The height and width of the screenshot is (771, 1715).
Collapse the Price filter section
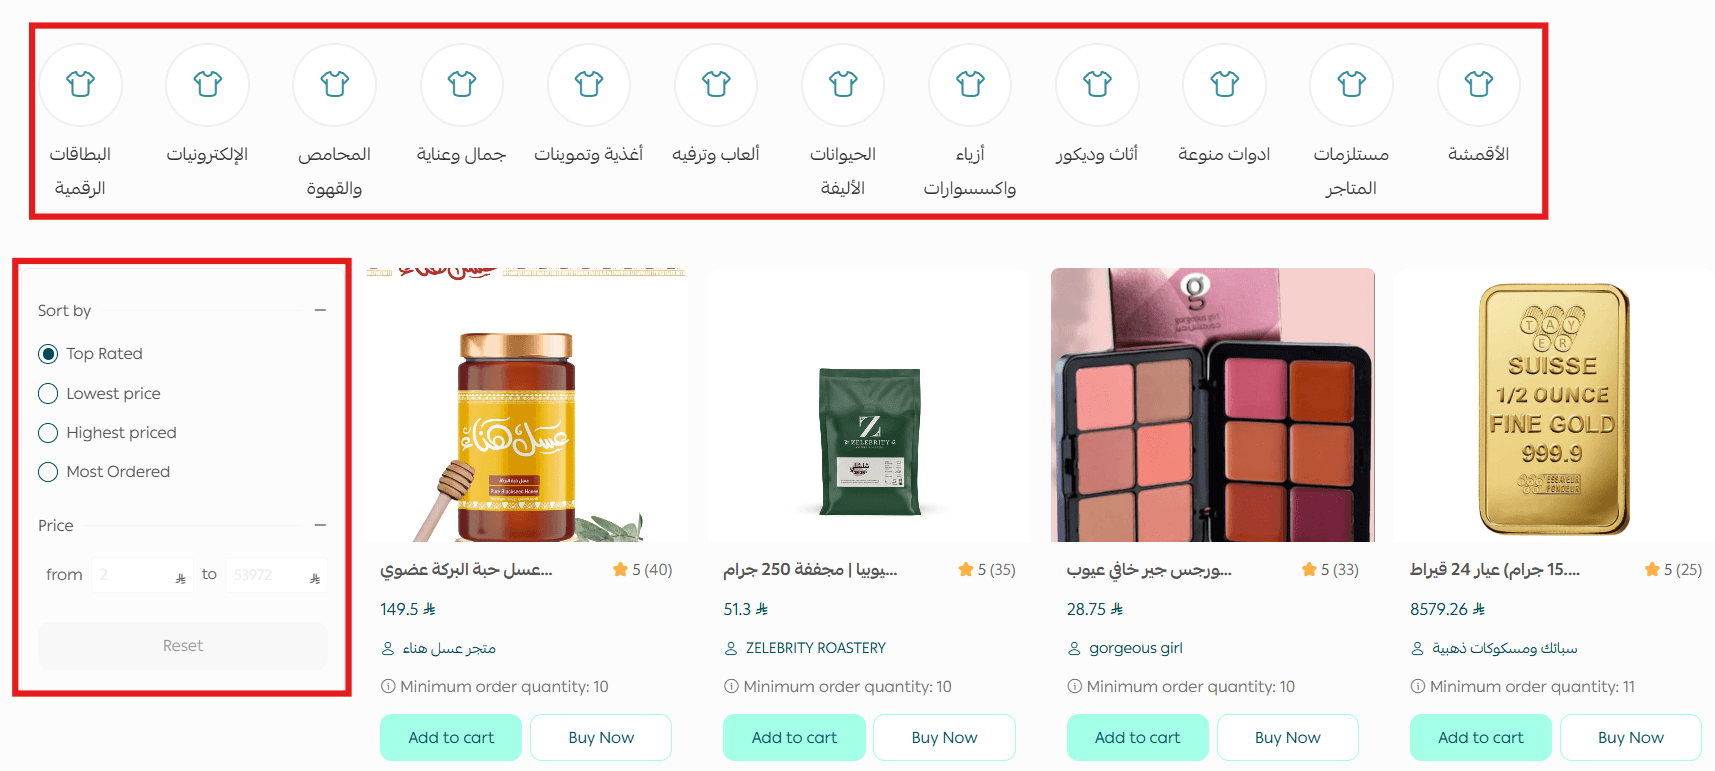320,525
